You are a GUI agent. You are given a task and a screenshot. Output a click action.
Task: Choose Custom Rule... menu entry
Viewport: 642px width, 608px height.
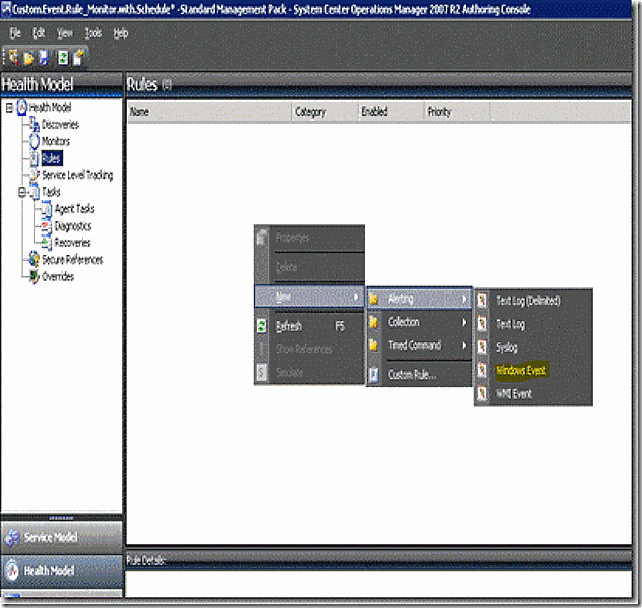(419, 375)
